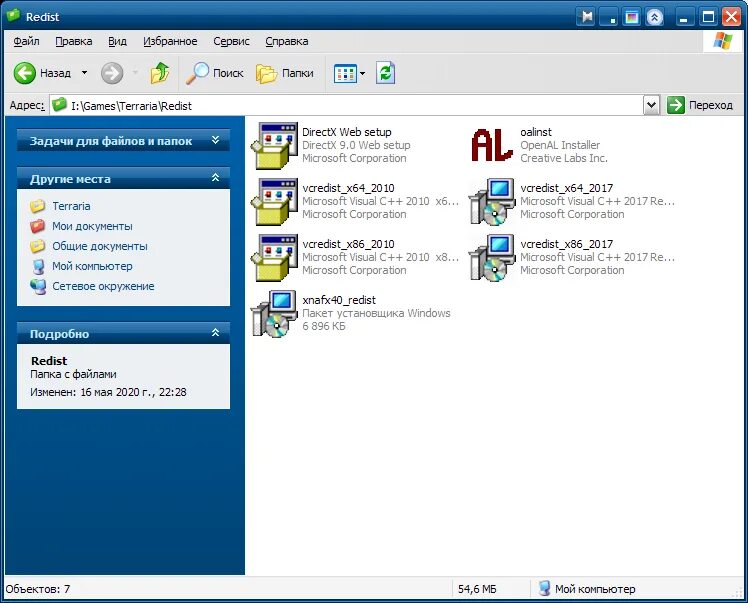
Task: Click the pin icon in the title bar
Action: [x=586, y=17]
